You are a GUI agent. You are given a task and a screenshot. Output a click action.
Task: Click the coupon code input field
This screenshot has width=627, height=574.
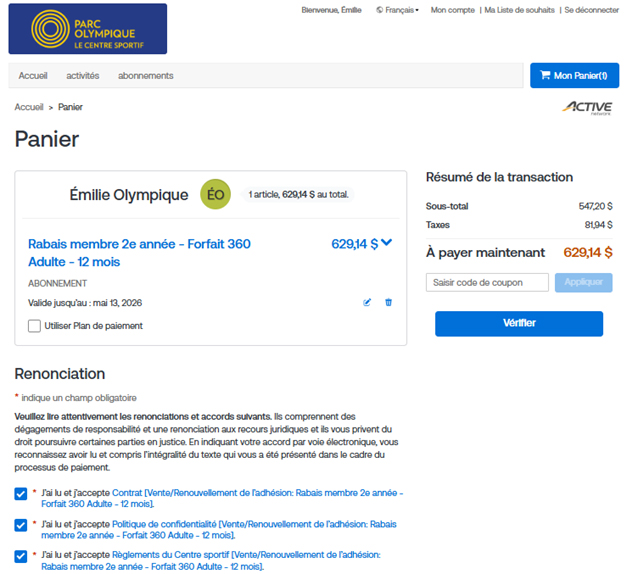tap(487, 283)
